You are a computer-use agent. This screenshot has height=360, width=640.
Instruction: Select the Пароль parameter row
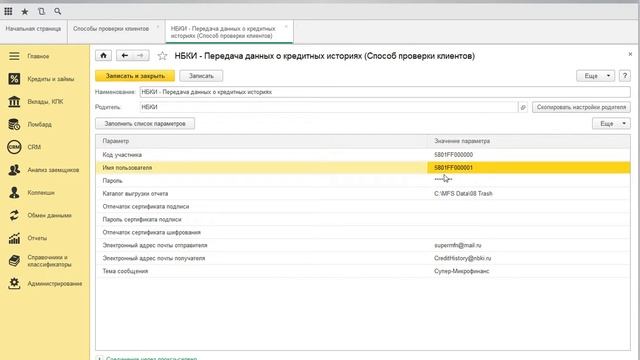(363, 180)
